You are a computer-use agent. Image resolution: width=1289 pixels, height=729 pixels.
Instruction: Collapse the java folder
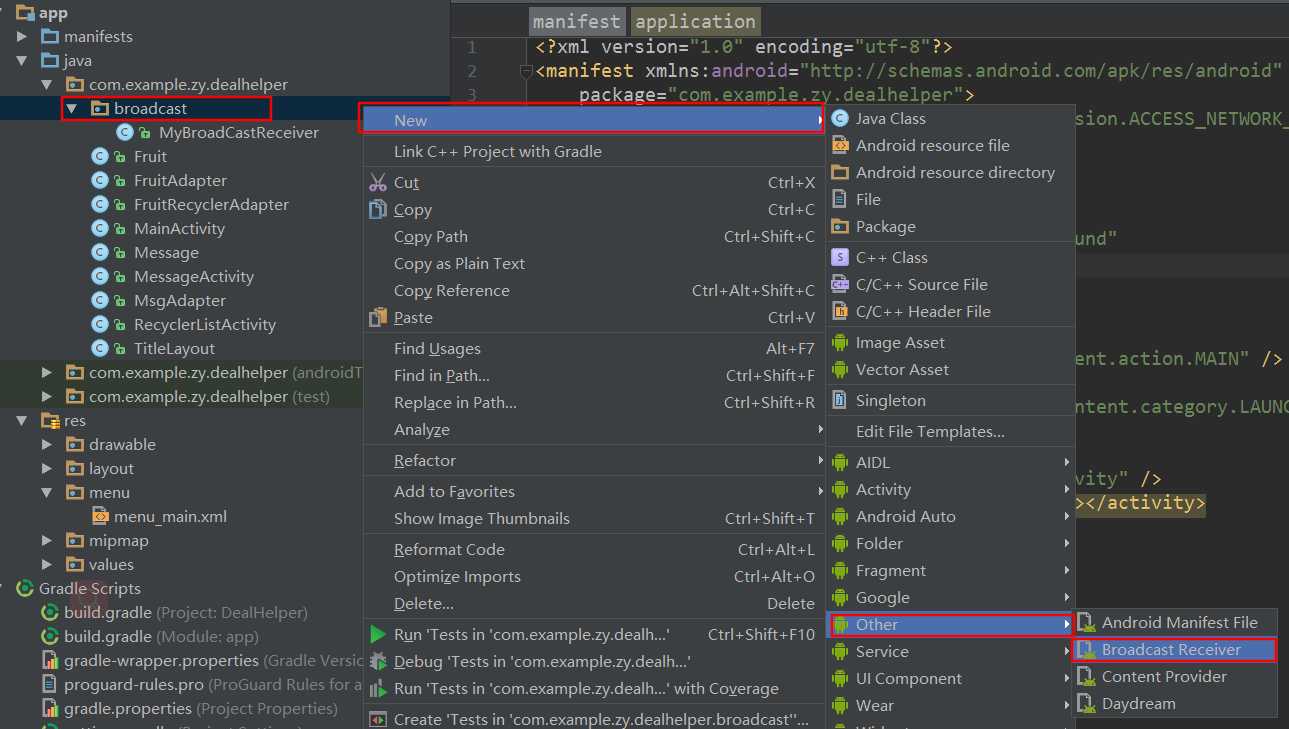pos(22,60)
